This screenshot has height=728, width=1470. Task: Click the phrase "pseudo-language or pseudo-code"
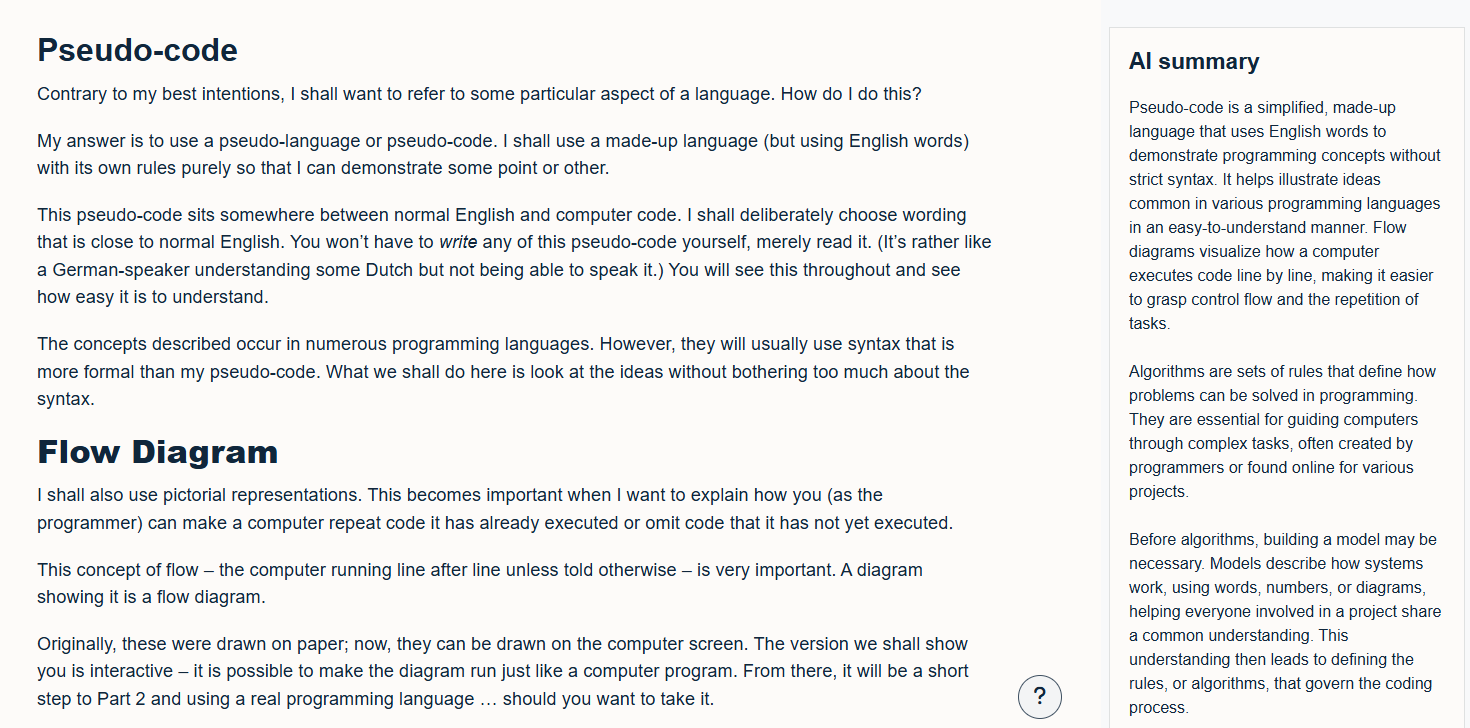pos(348,140)
